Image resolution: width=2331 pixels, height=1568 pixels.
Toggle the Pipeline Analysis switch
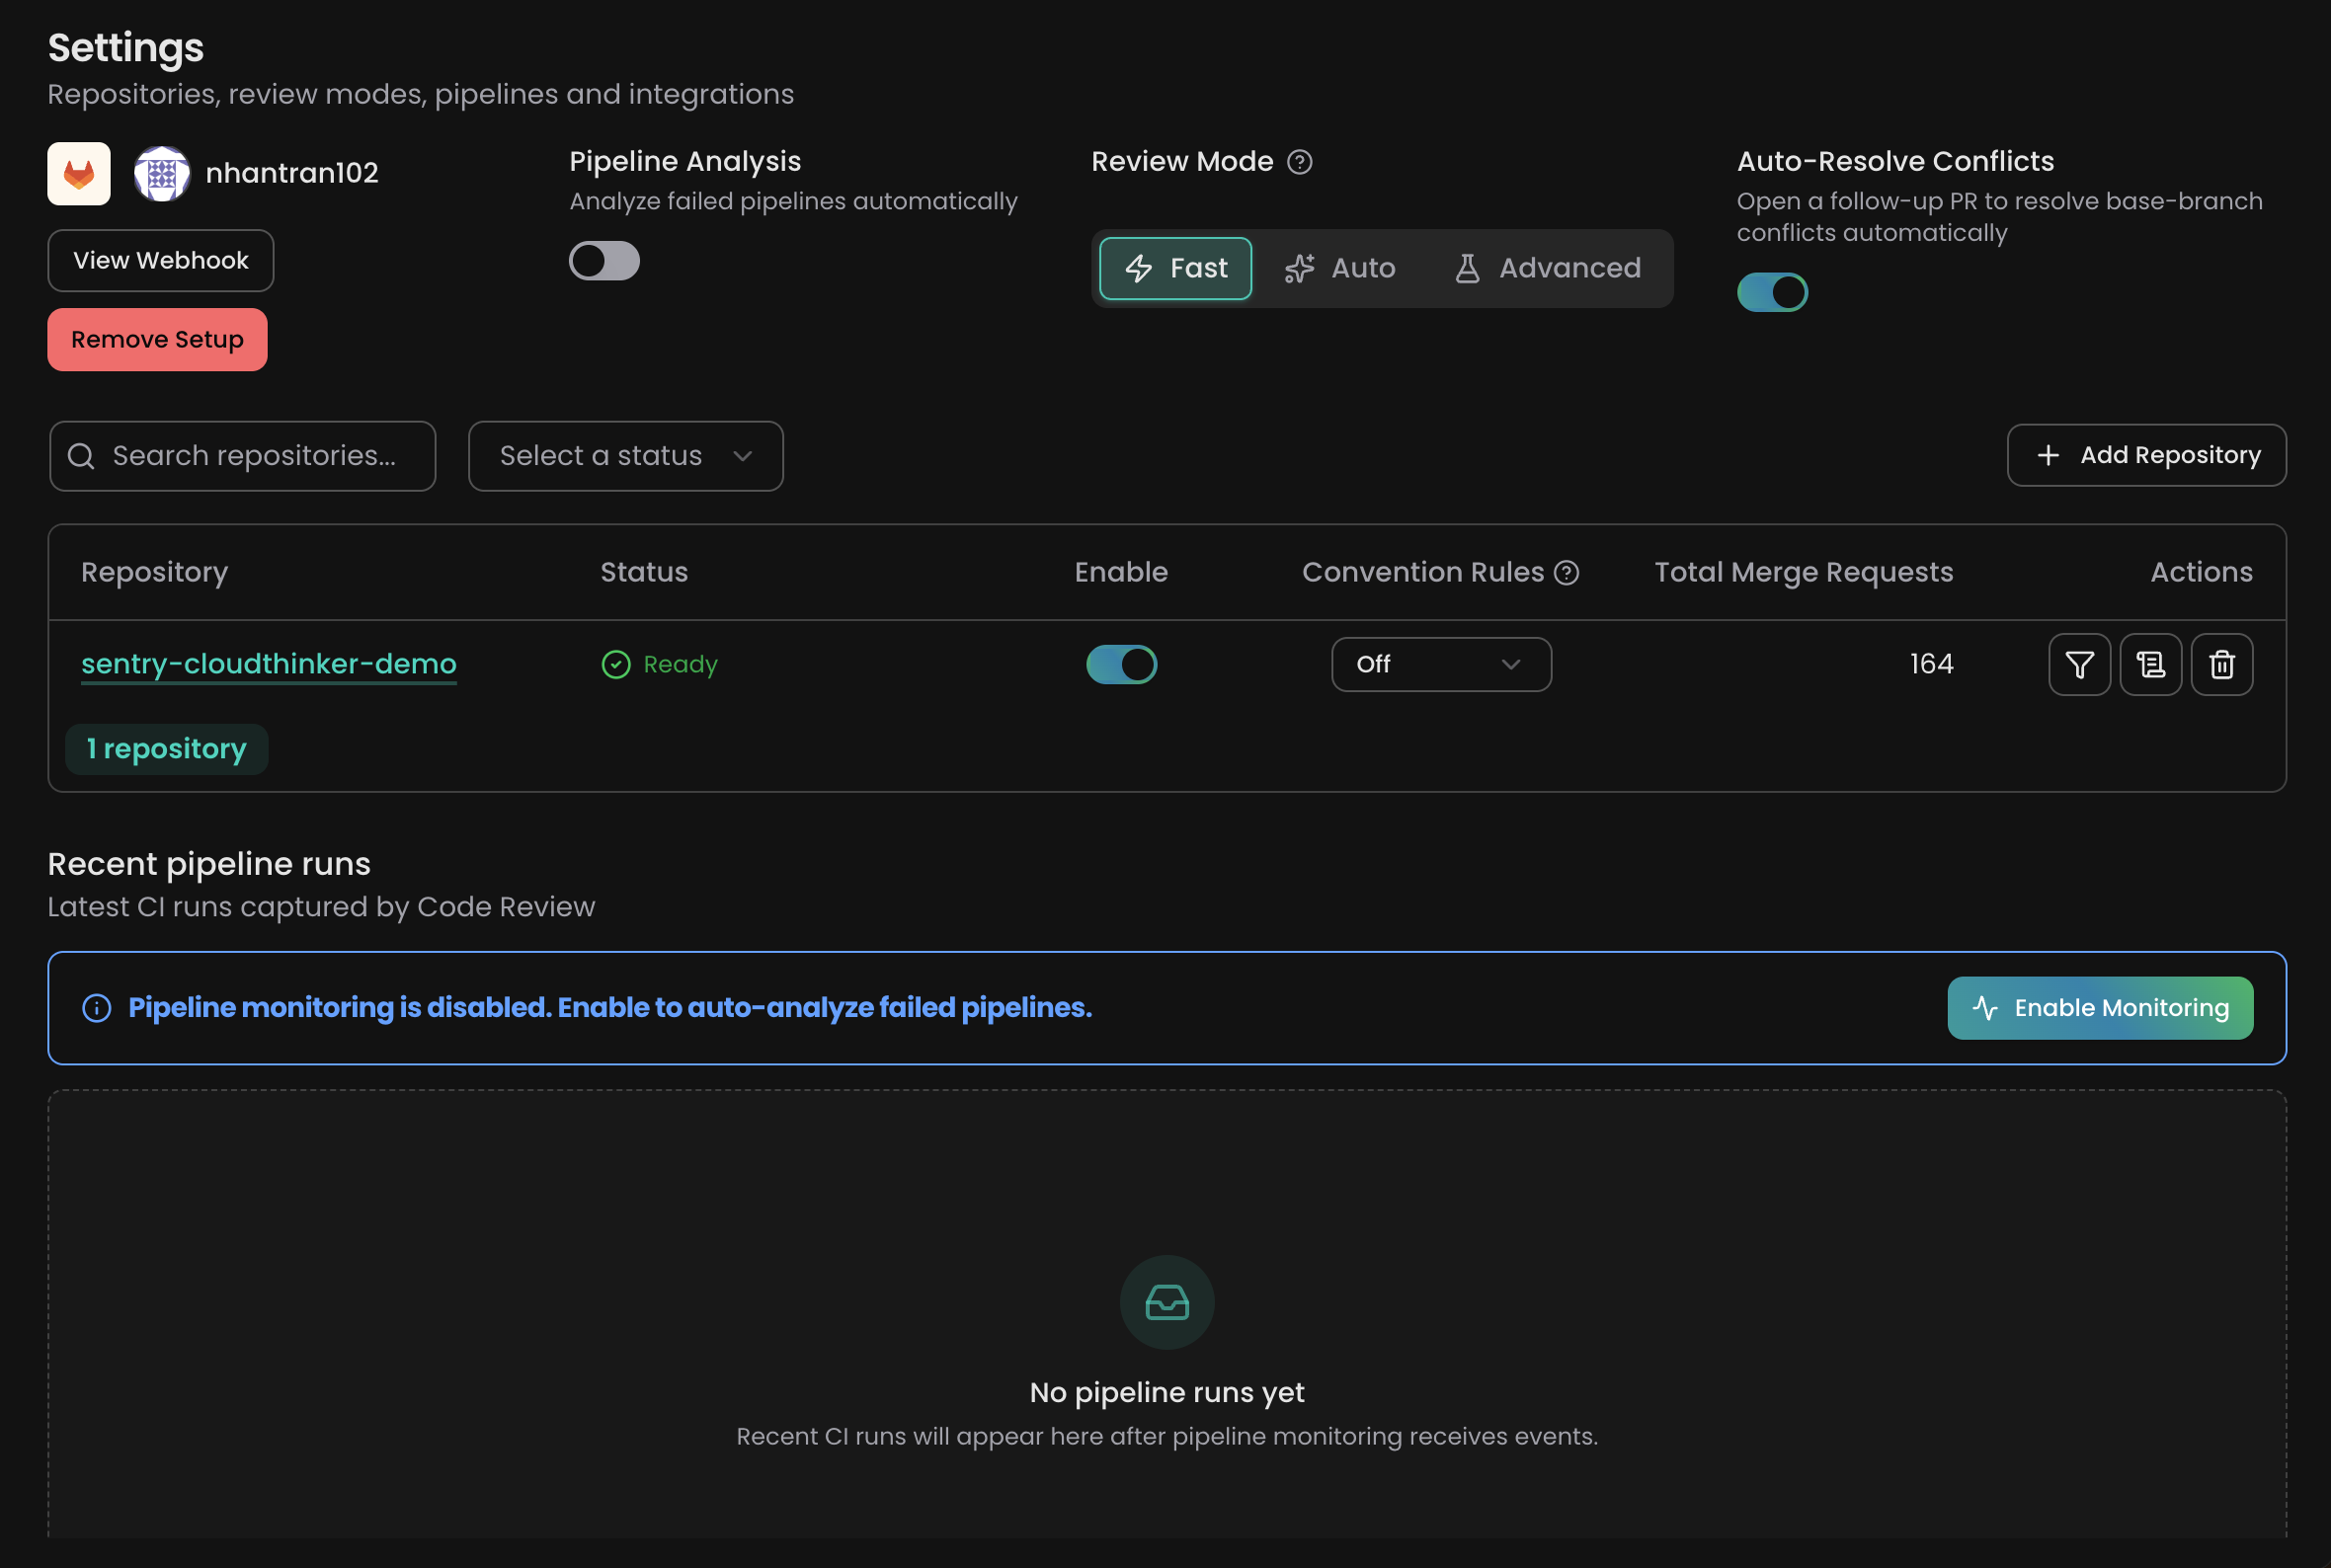click(604, 262)
